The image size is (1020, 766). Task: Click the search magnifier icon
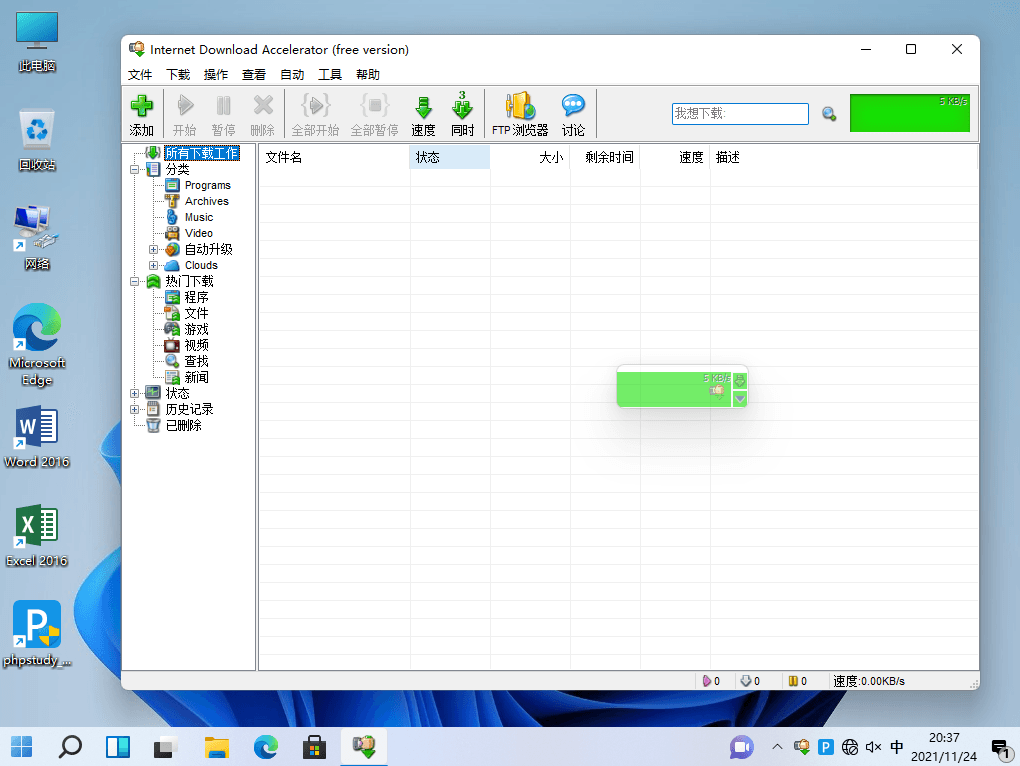tap(829, 114)
